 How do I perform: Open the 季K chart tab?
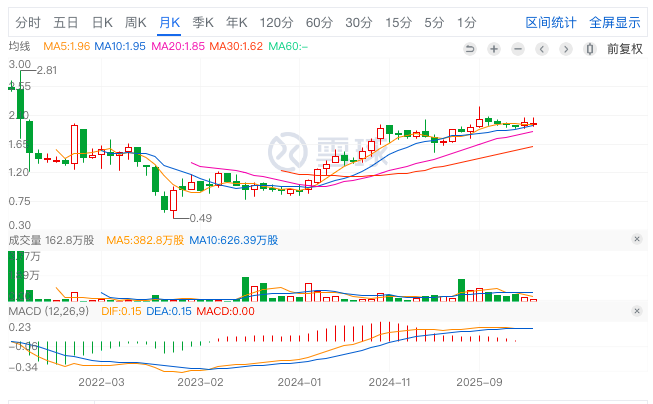point(203,22)
